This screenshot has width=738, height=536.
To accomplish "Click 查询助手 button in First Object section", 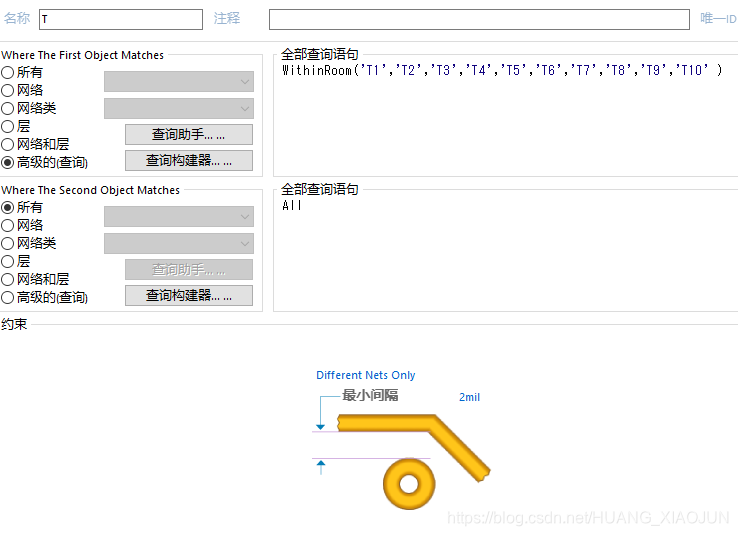I will 189,135.
